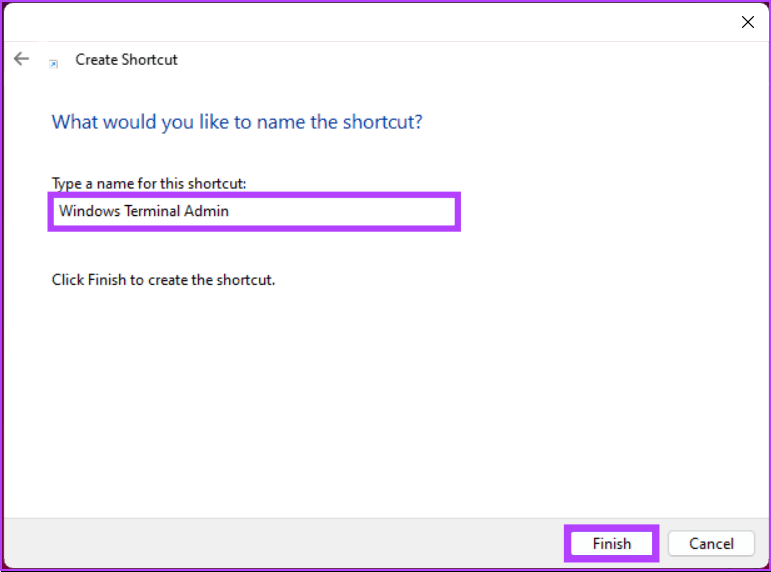771x572 pixels.
Task: Go back using the back arrow
Action: pyautogui.click(x=21, y=59)
